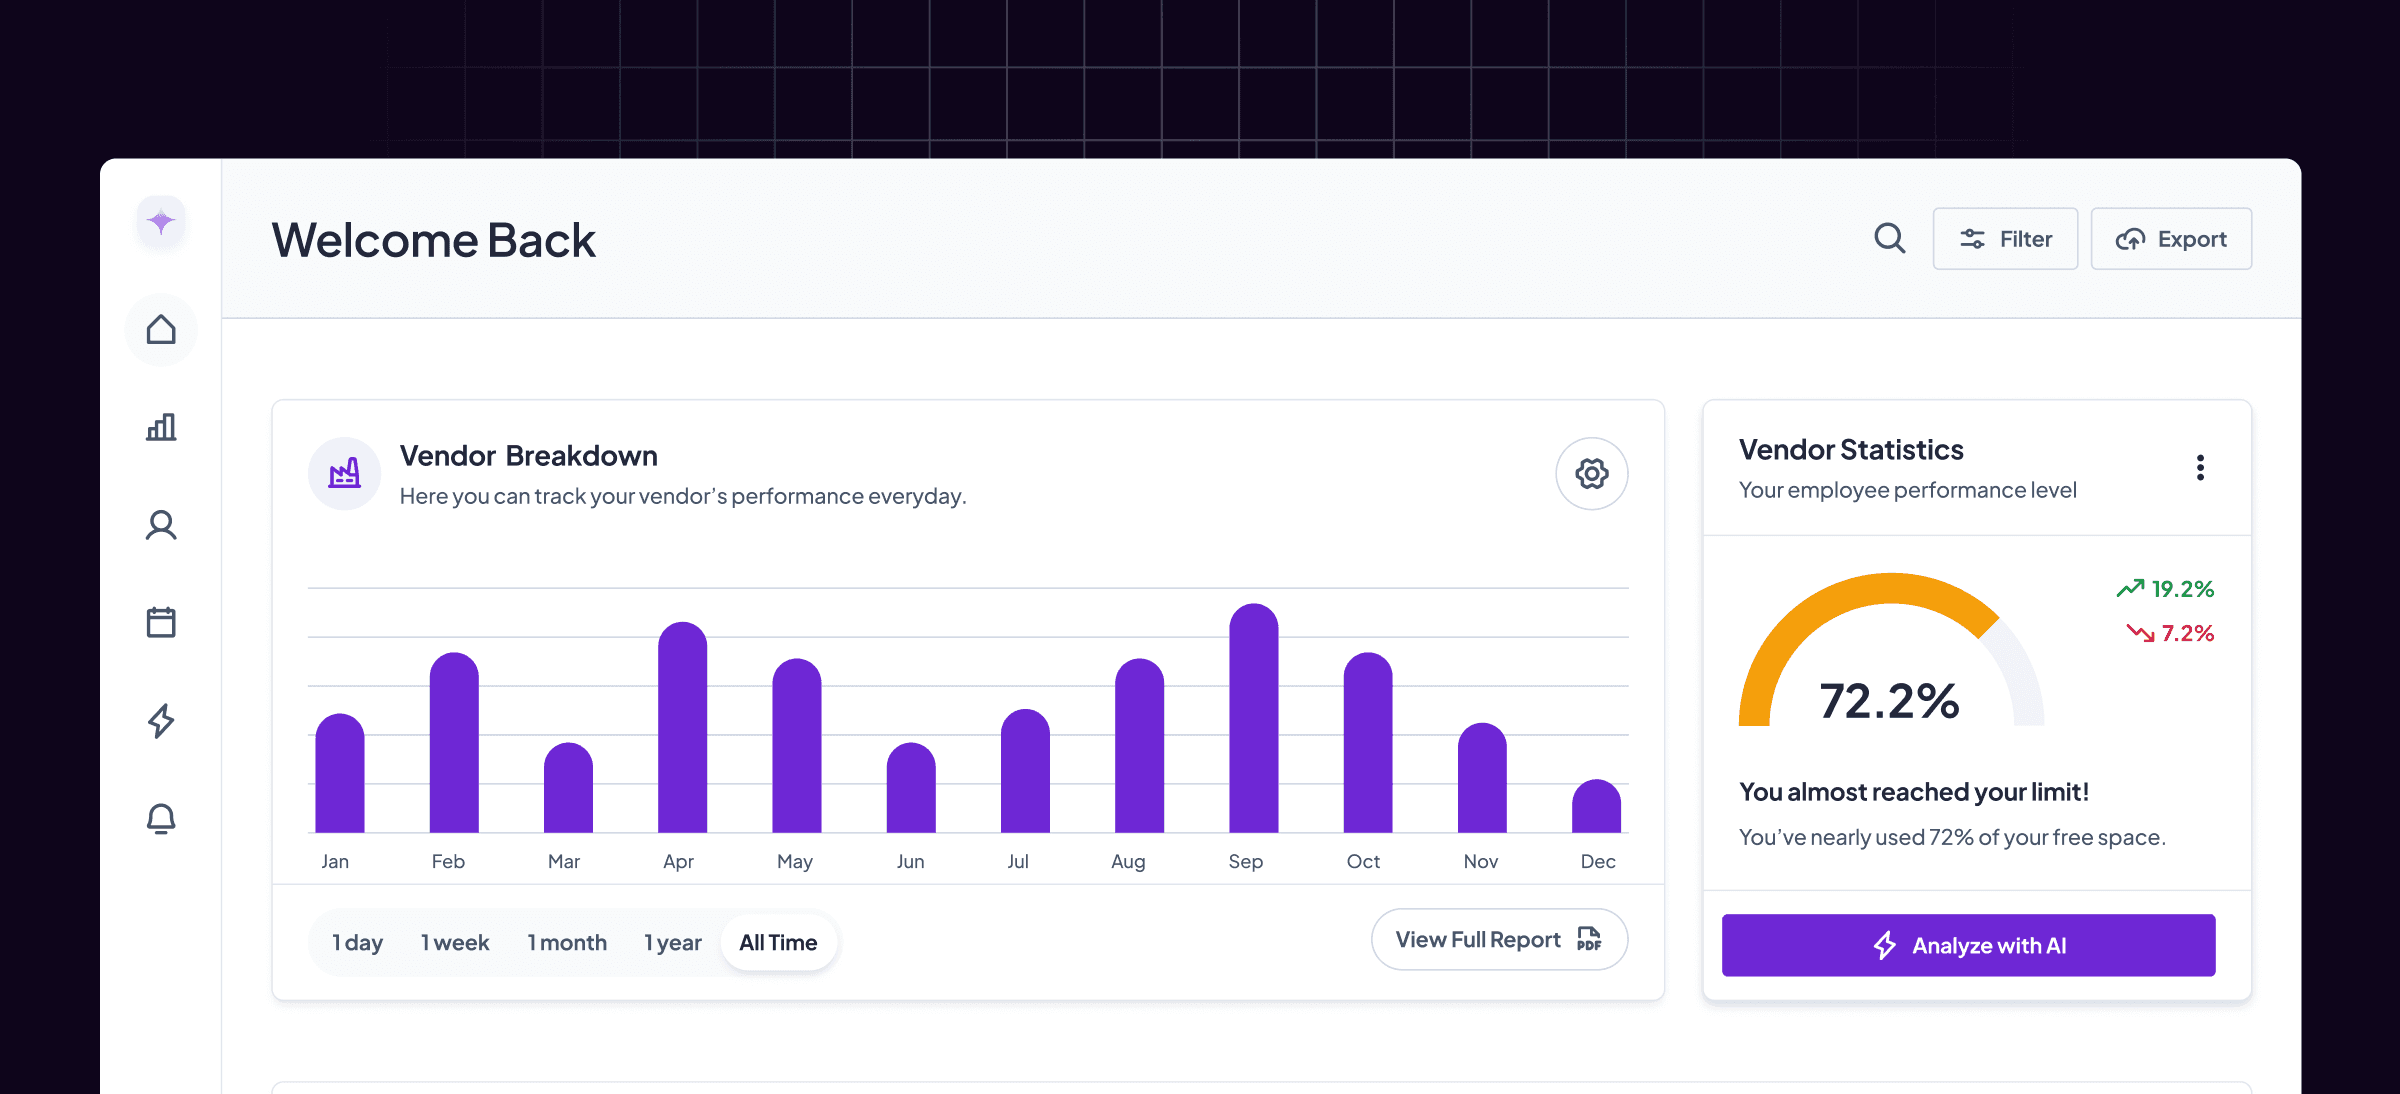The width and height of the screenshot is (2400, 1094).
Task: Click the lightning bolt sidebar icon
Action: (x=161, y=720)
